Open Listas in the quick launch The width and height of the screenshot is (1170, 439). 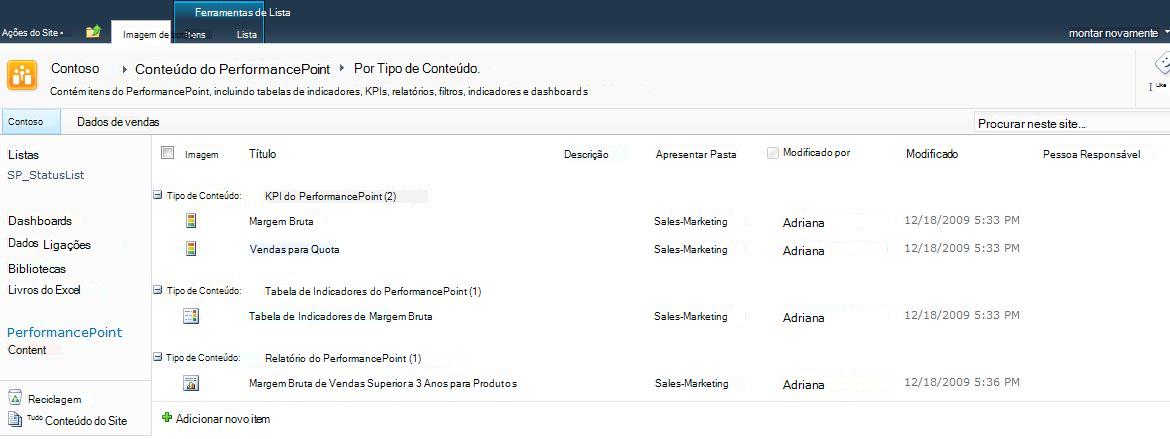click(23, 155)
